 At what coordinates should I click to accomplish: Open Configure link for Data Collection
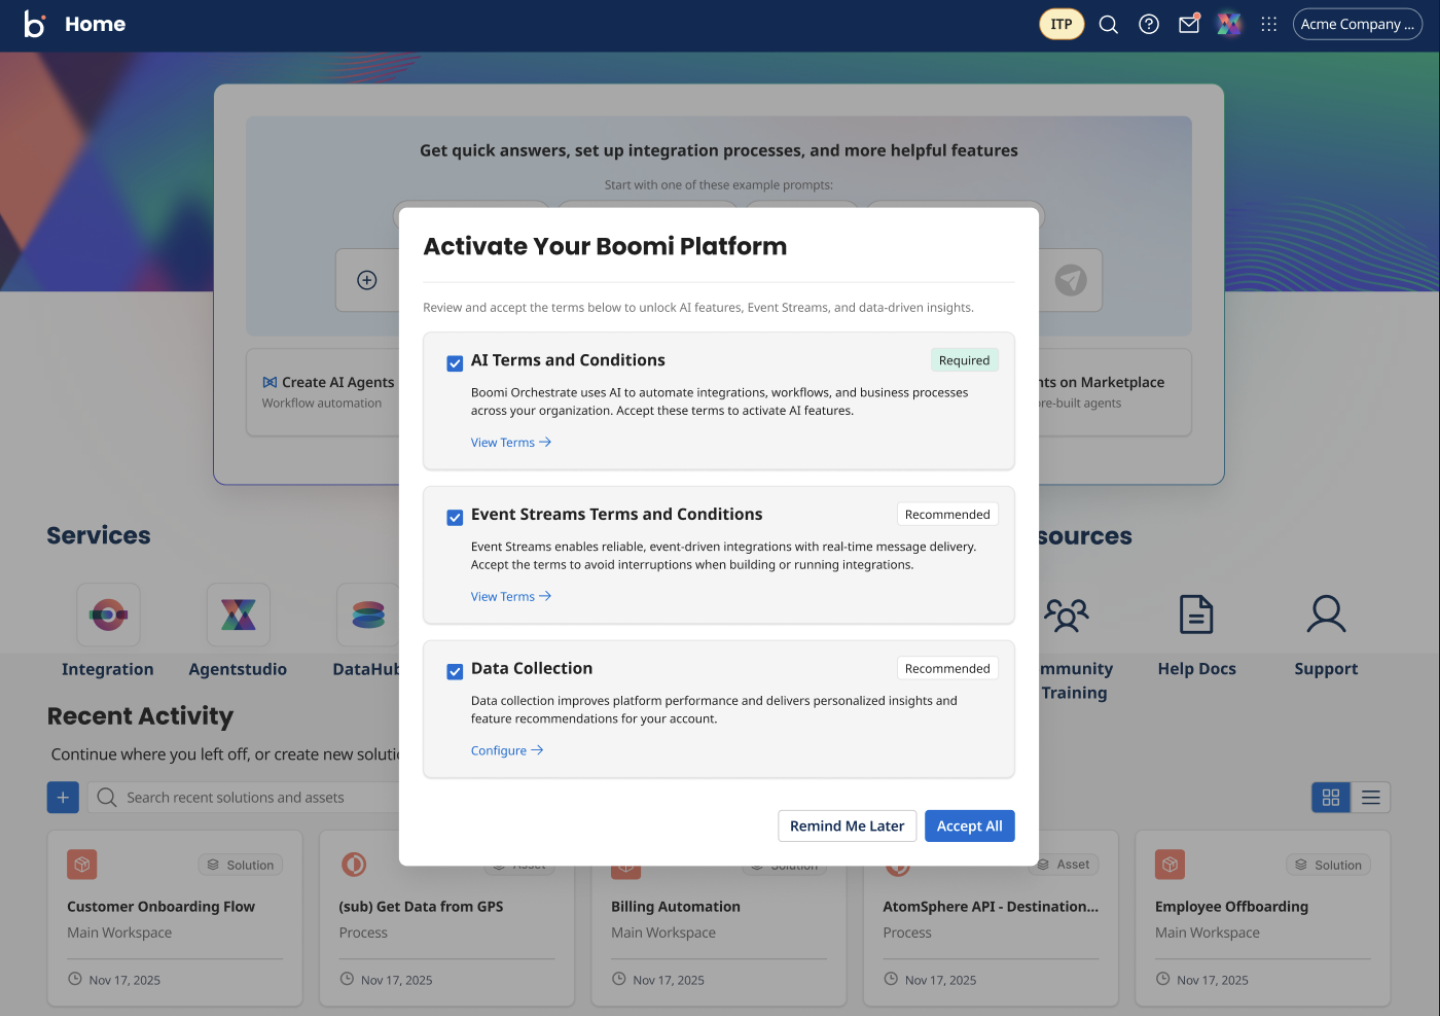coord(507,750)
